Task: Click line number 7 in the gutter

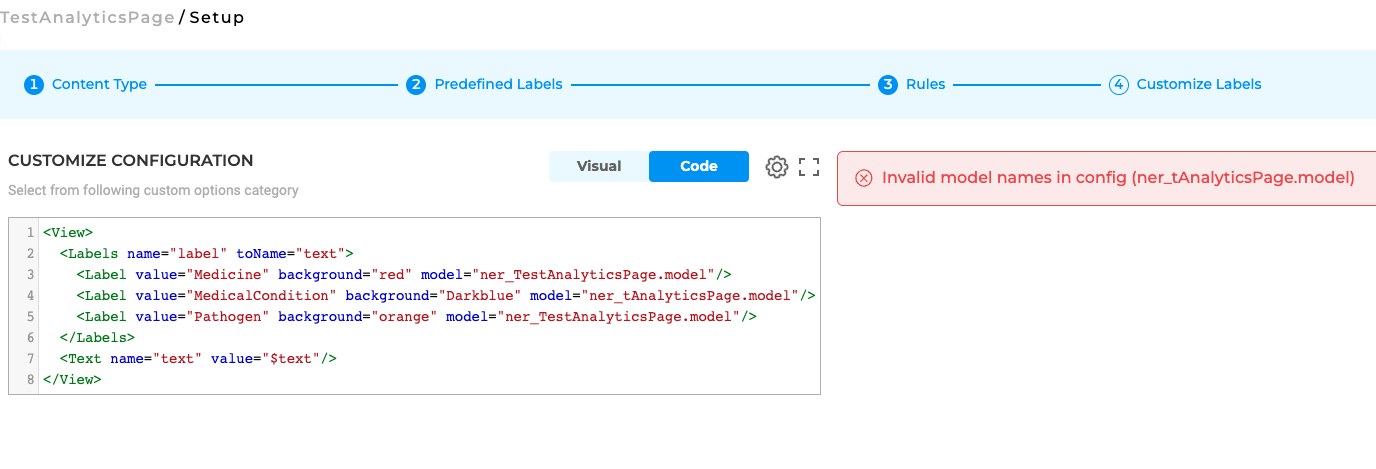Action: pos(31,359)
